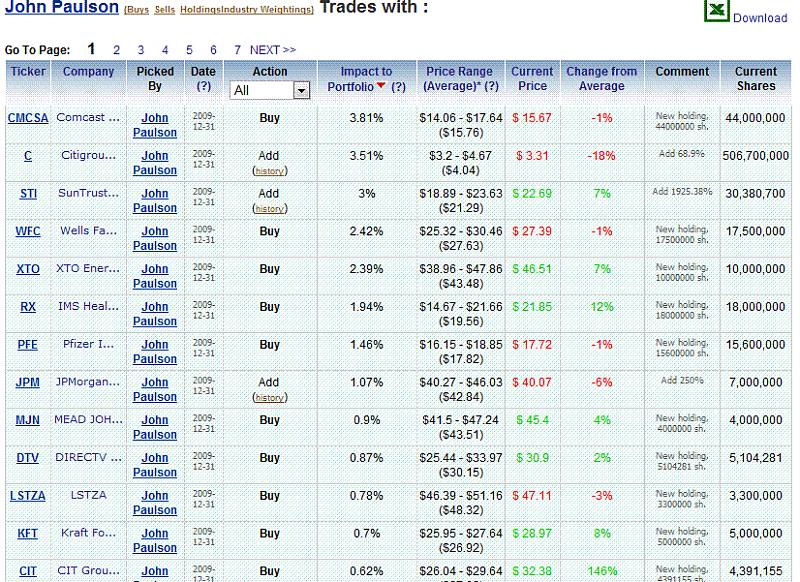The image size is (800, 582).
Task: Open the C ticker link for Citigroup
Action: (x=28, y=156)
